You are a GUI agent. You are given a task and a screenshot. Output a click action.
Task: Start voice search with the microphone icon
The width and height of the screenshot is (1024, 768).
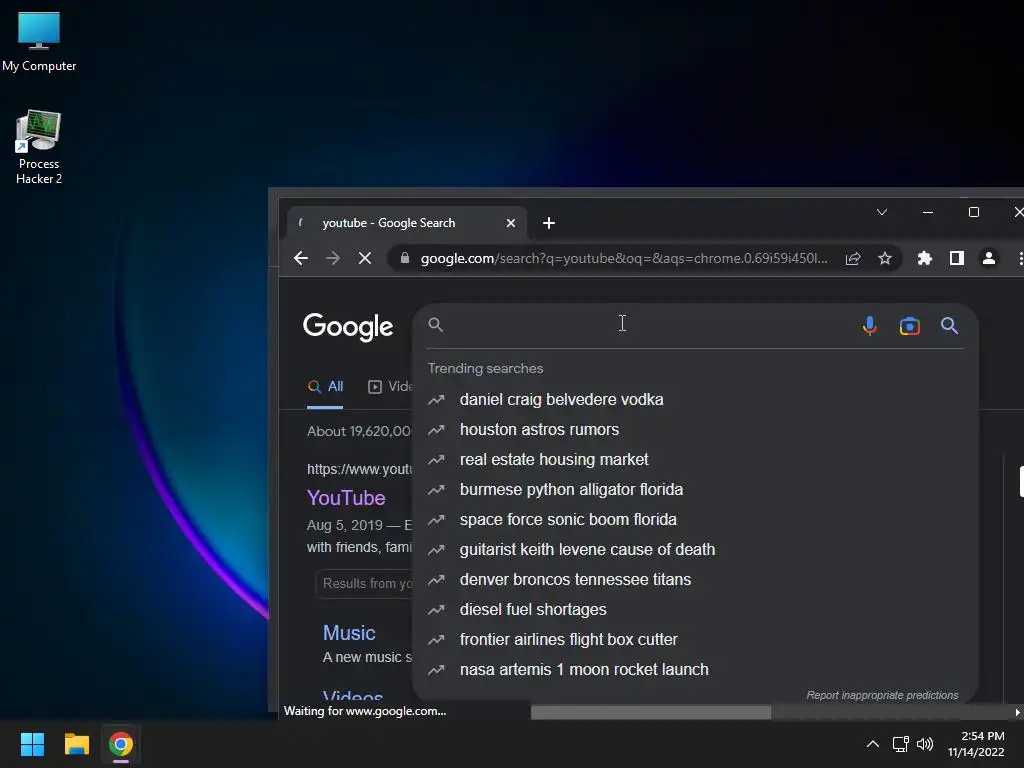[x=869, y=325]
